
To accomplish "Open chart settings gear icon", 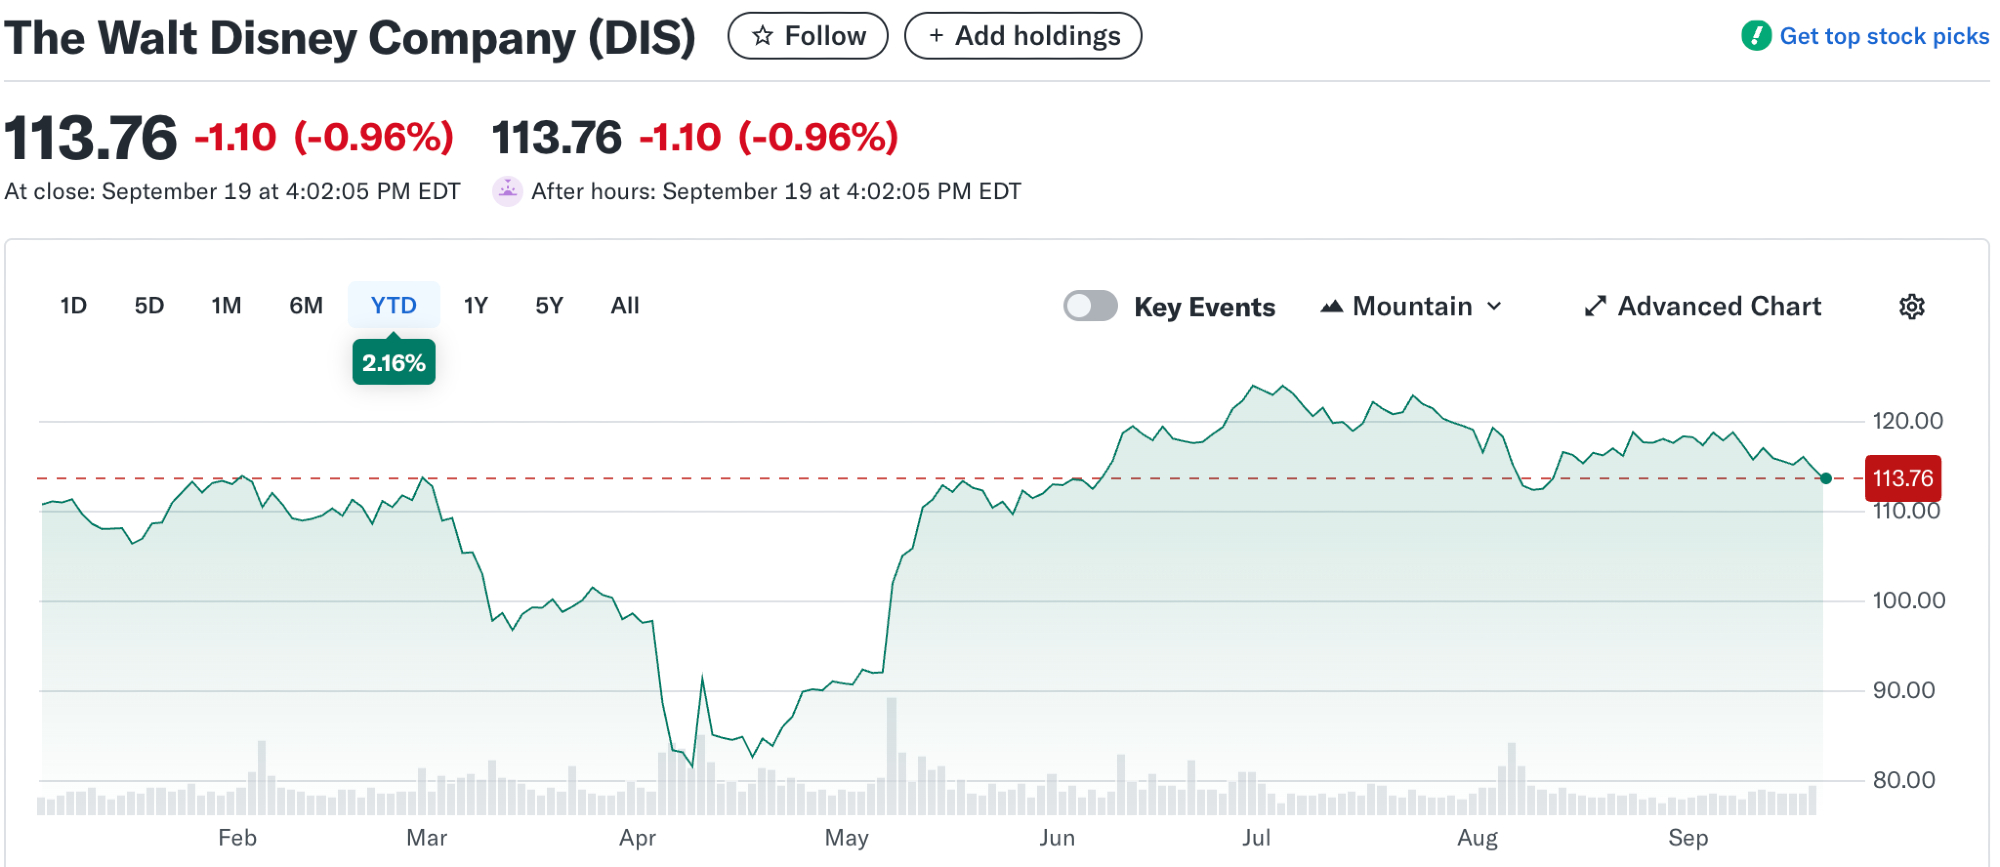I will tap(1911, 306).
